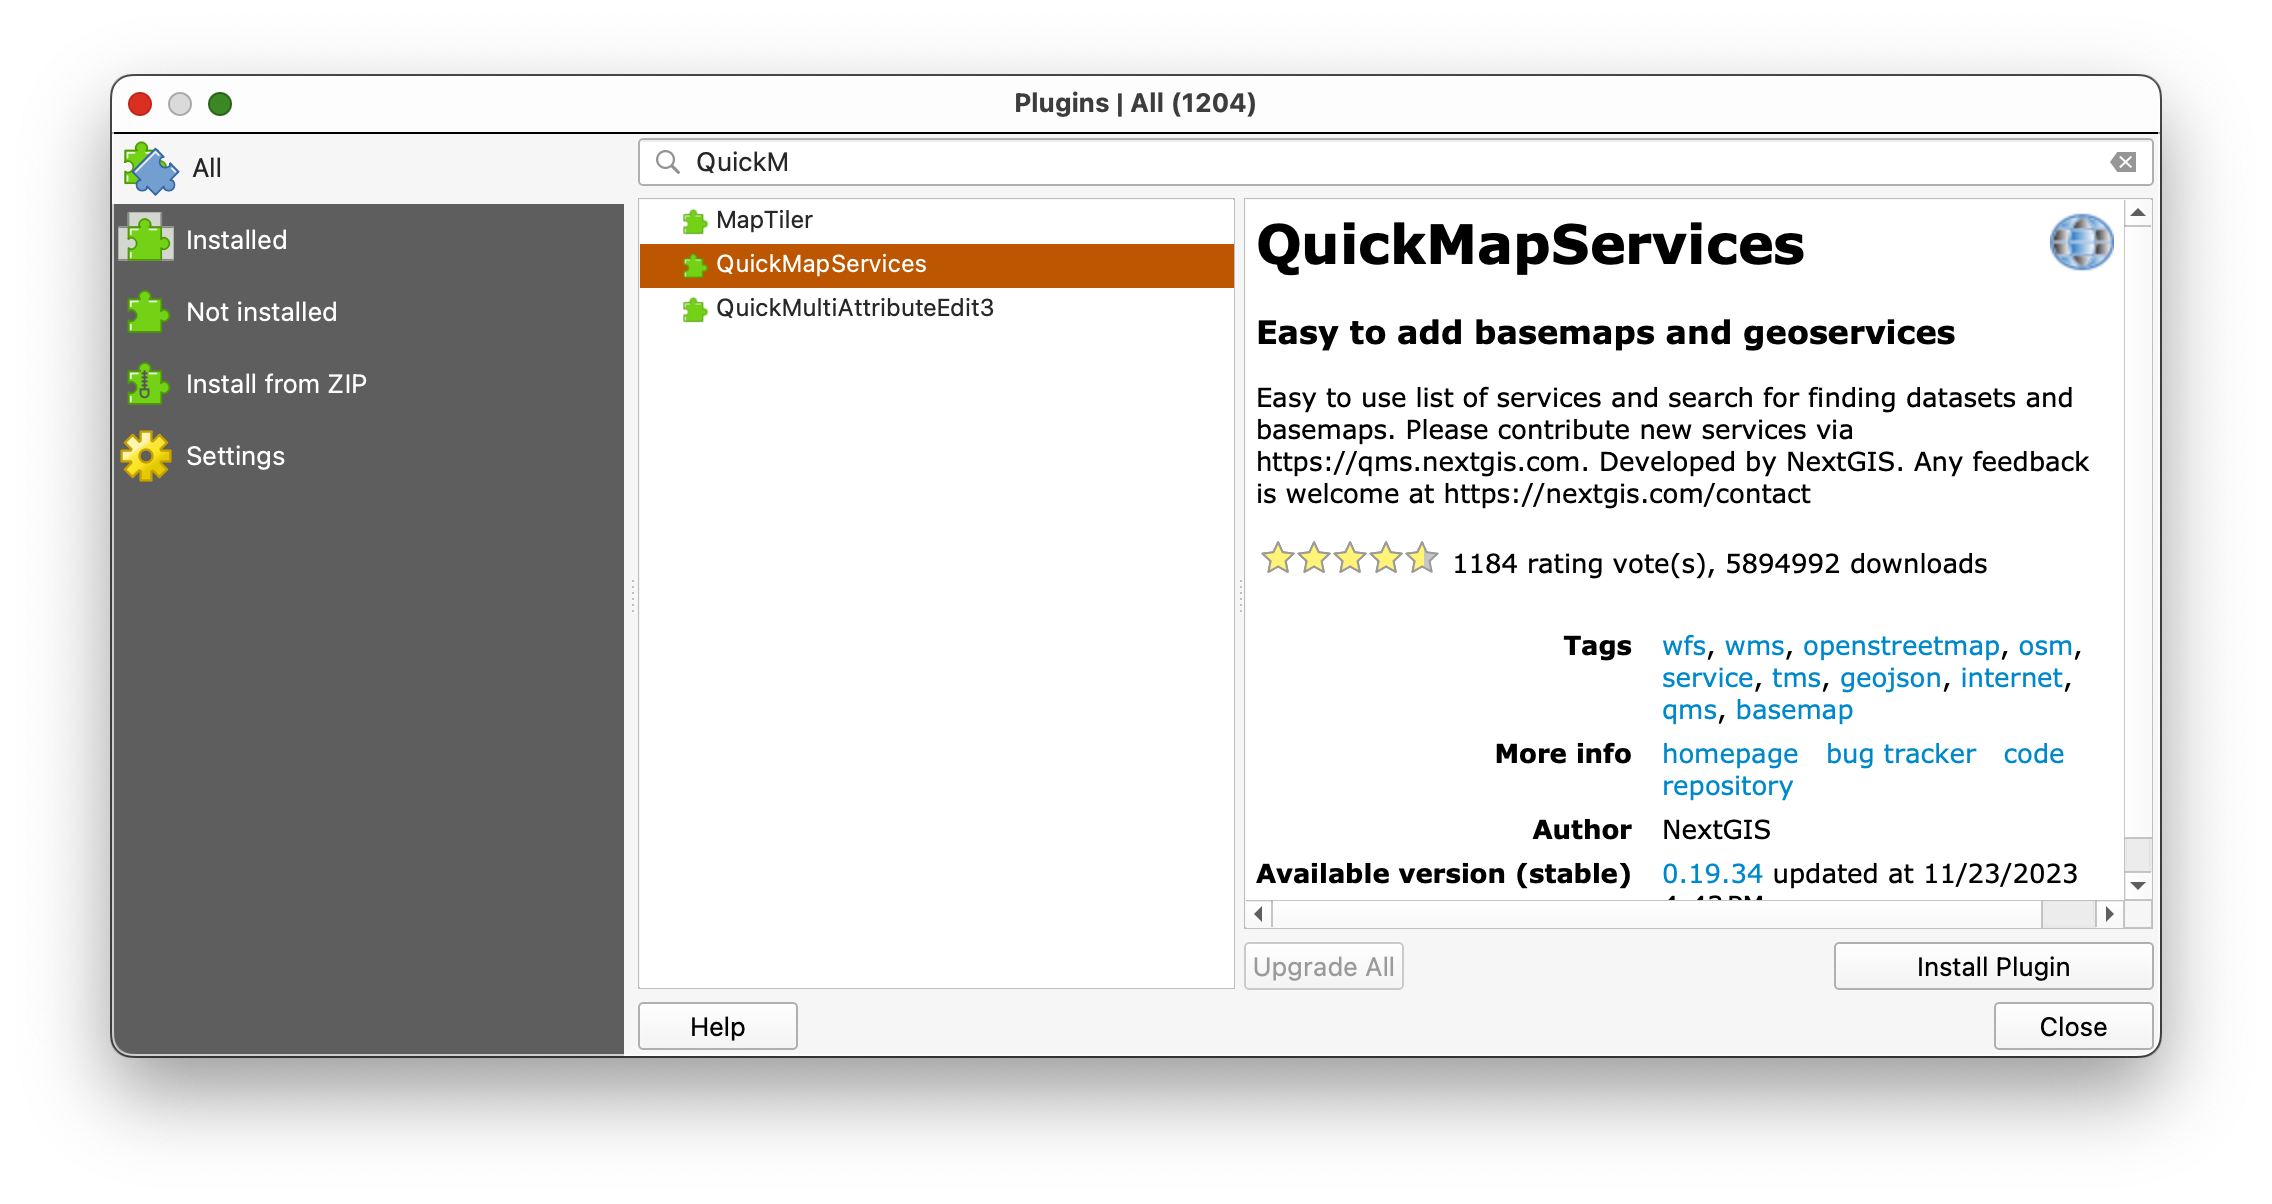Click the basemap tag link

[1794, 710]
